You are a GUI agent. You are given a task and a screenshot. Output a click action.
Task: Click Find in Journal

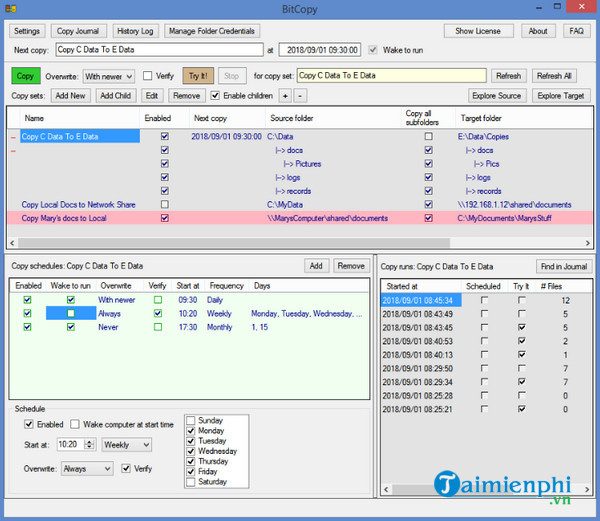pyautogui.click(x=564, y=266)
